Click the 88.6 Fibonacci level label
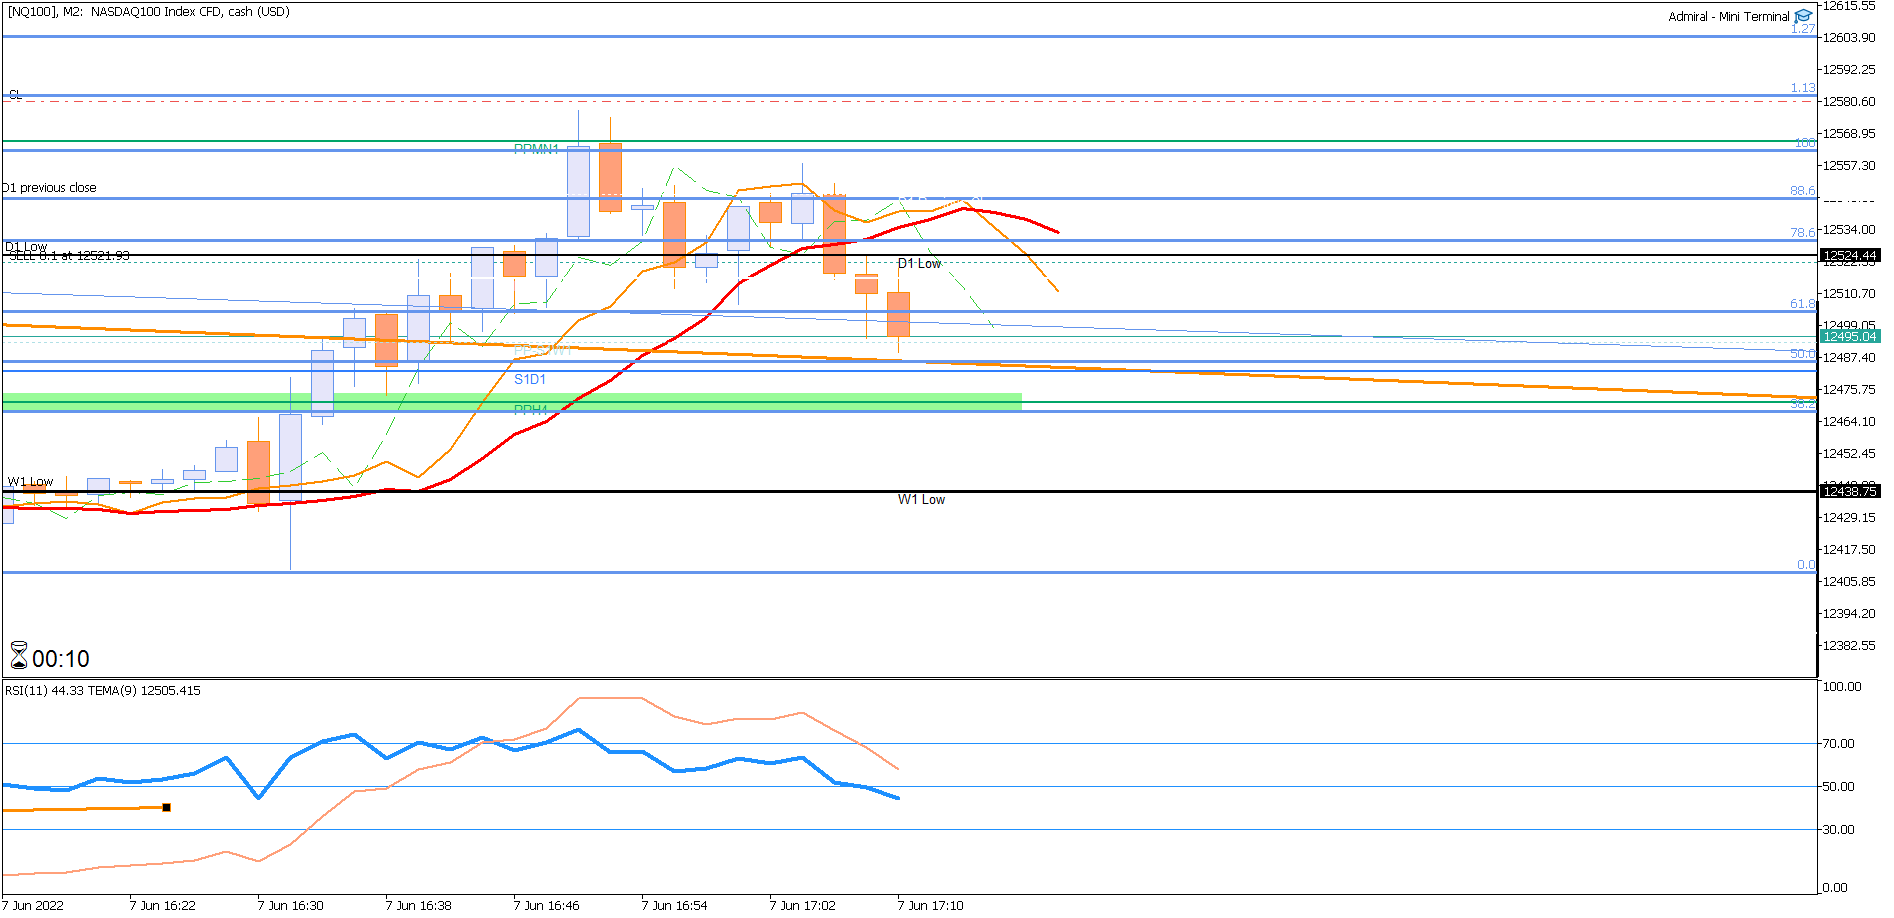The image size is (1894, 918). (x=1803, y=191)
